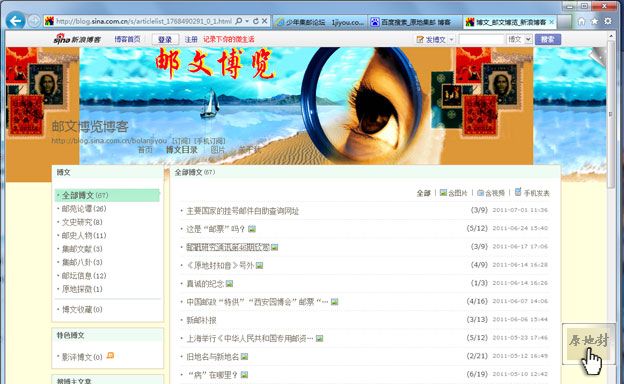Click the RSS icon beside 影评博文

(110, 355)
